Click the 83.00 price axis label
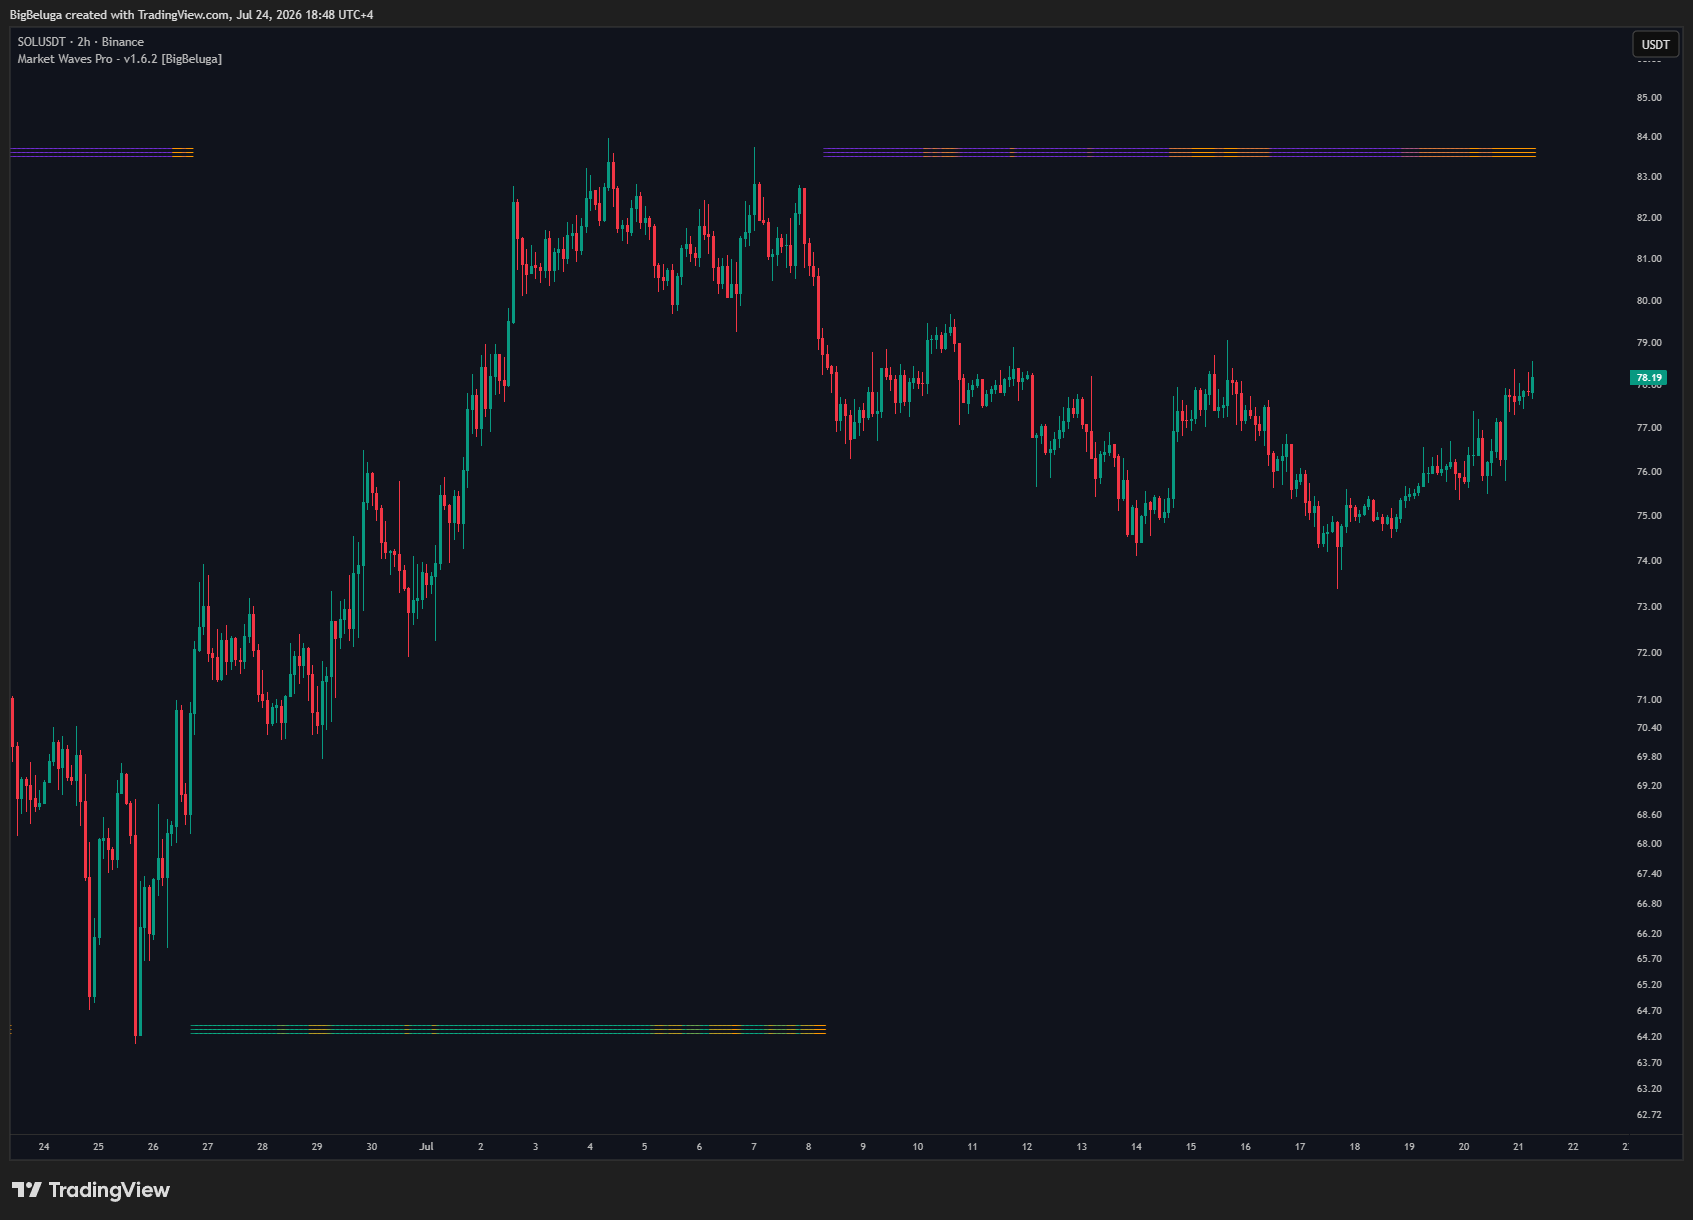 click(1649, 177)
